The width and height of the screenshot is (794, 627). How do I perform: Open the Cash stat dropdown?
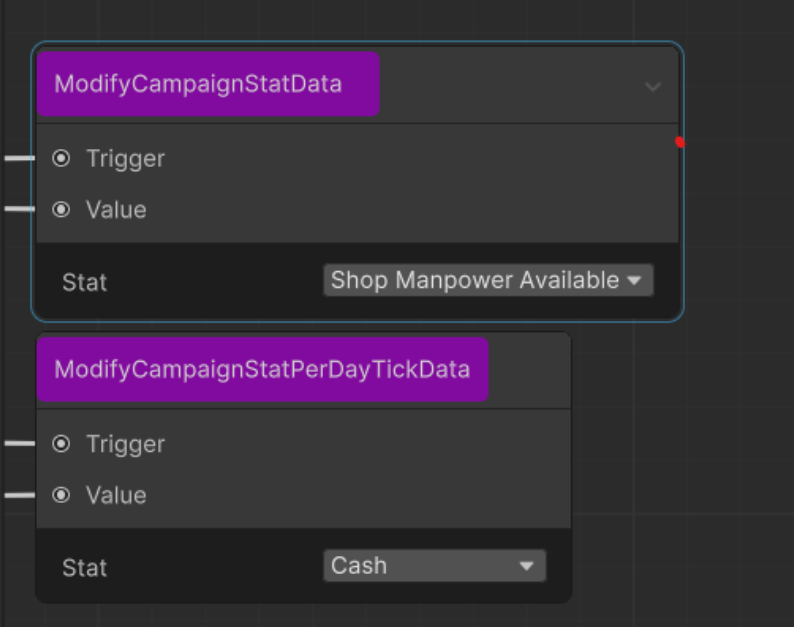tap(435, 566)
